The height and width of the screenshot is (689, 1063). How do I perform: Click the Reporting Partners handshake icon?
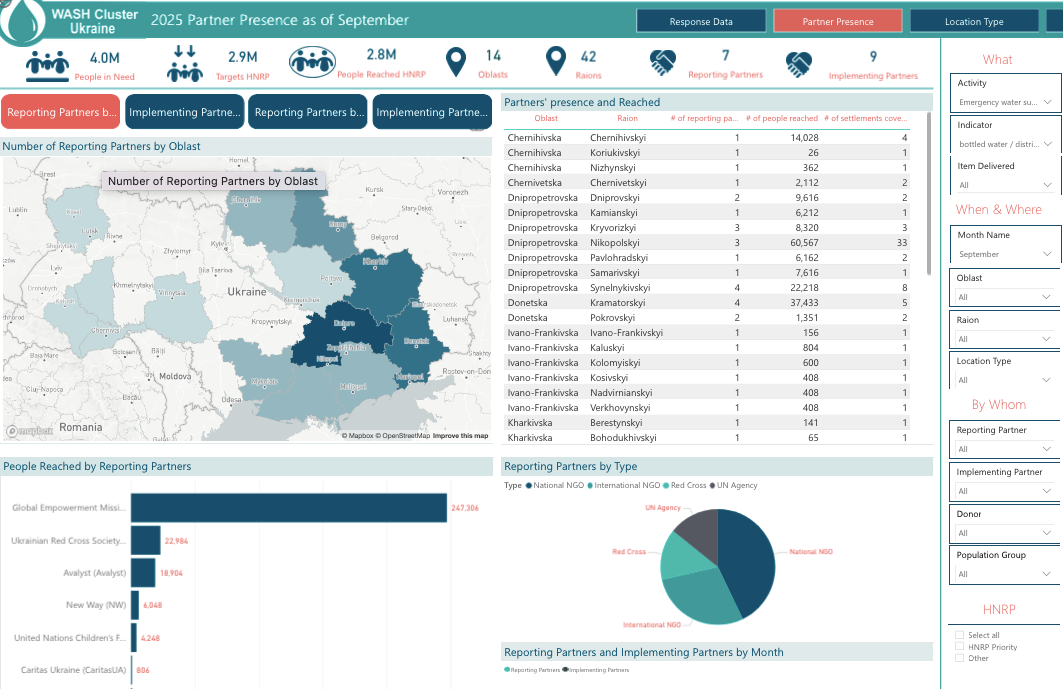[662, 64]
